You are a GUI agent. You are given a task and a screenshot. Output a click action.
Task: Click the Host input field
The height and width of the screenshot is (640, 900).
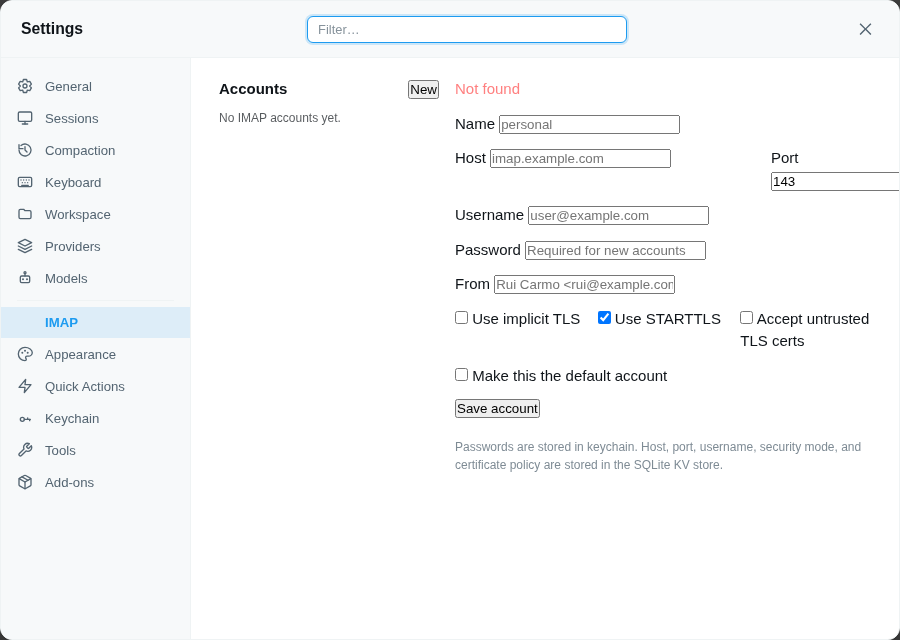pos(580,158)
